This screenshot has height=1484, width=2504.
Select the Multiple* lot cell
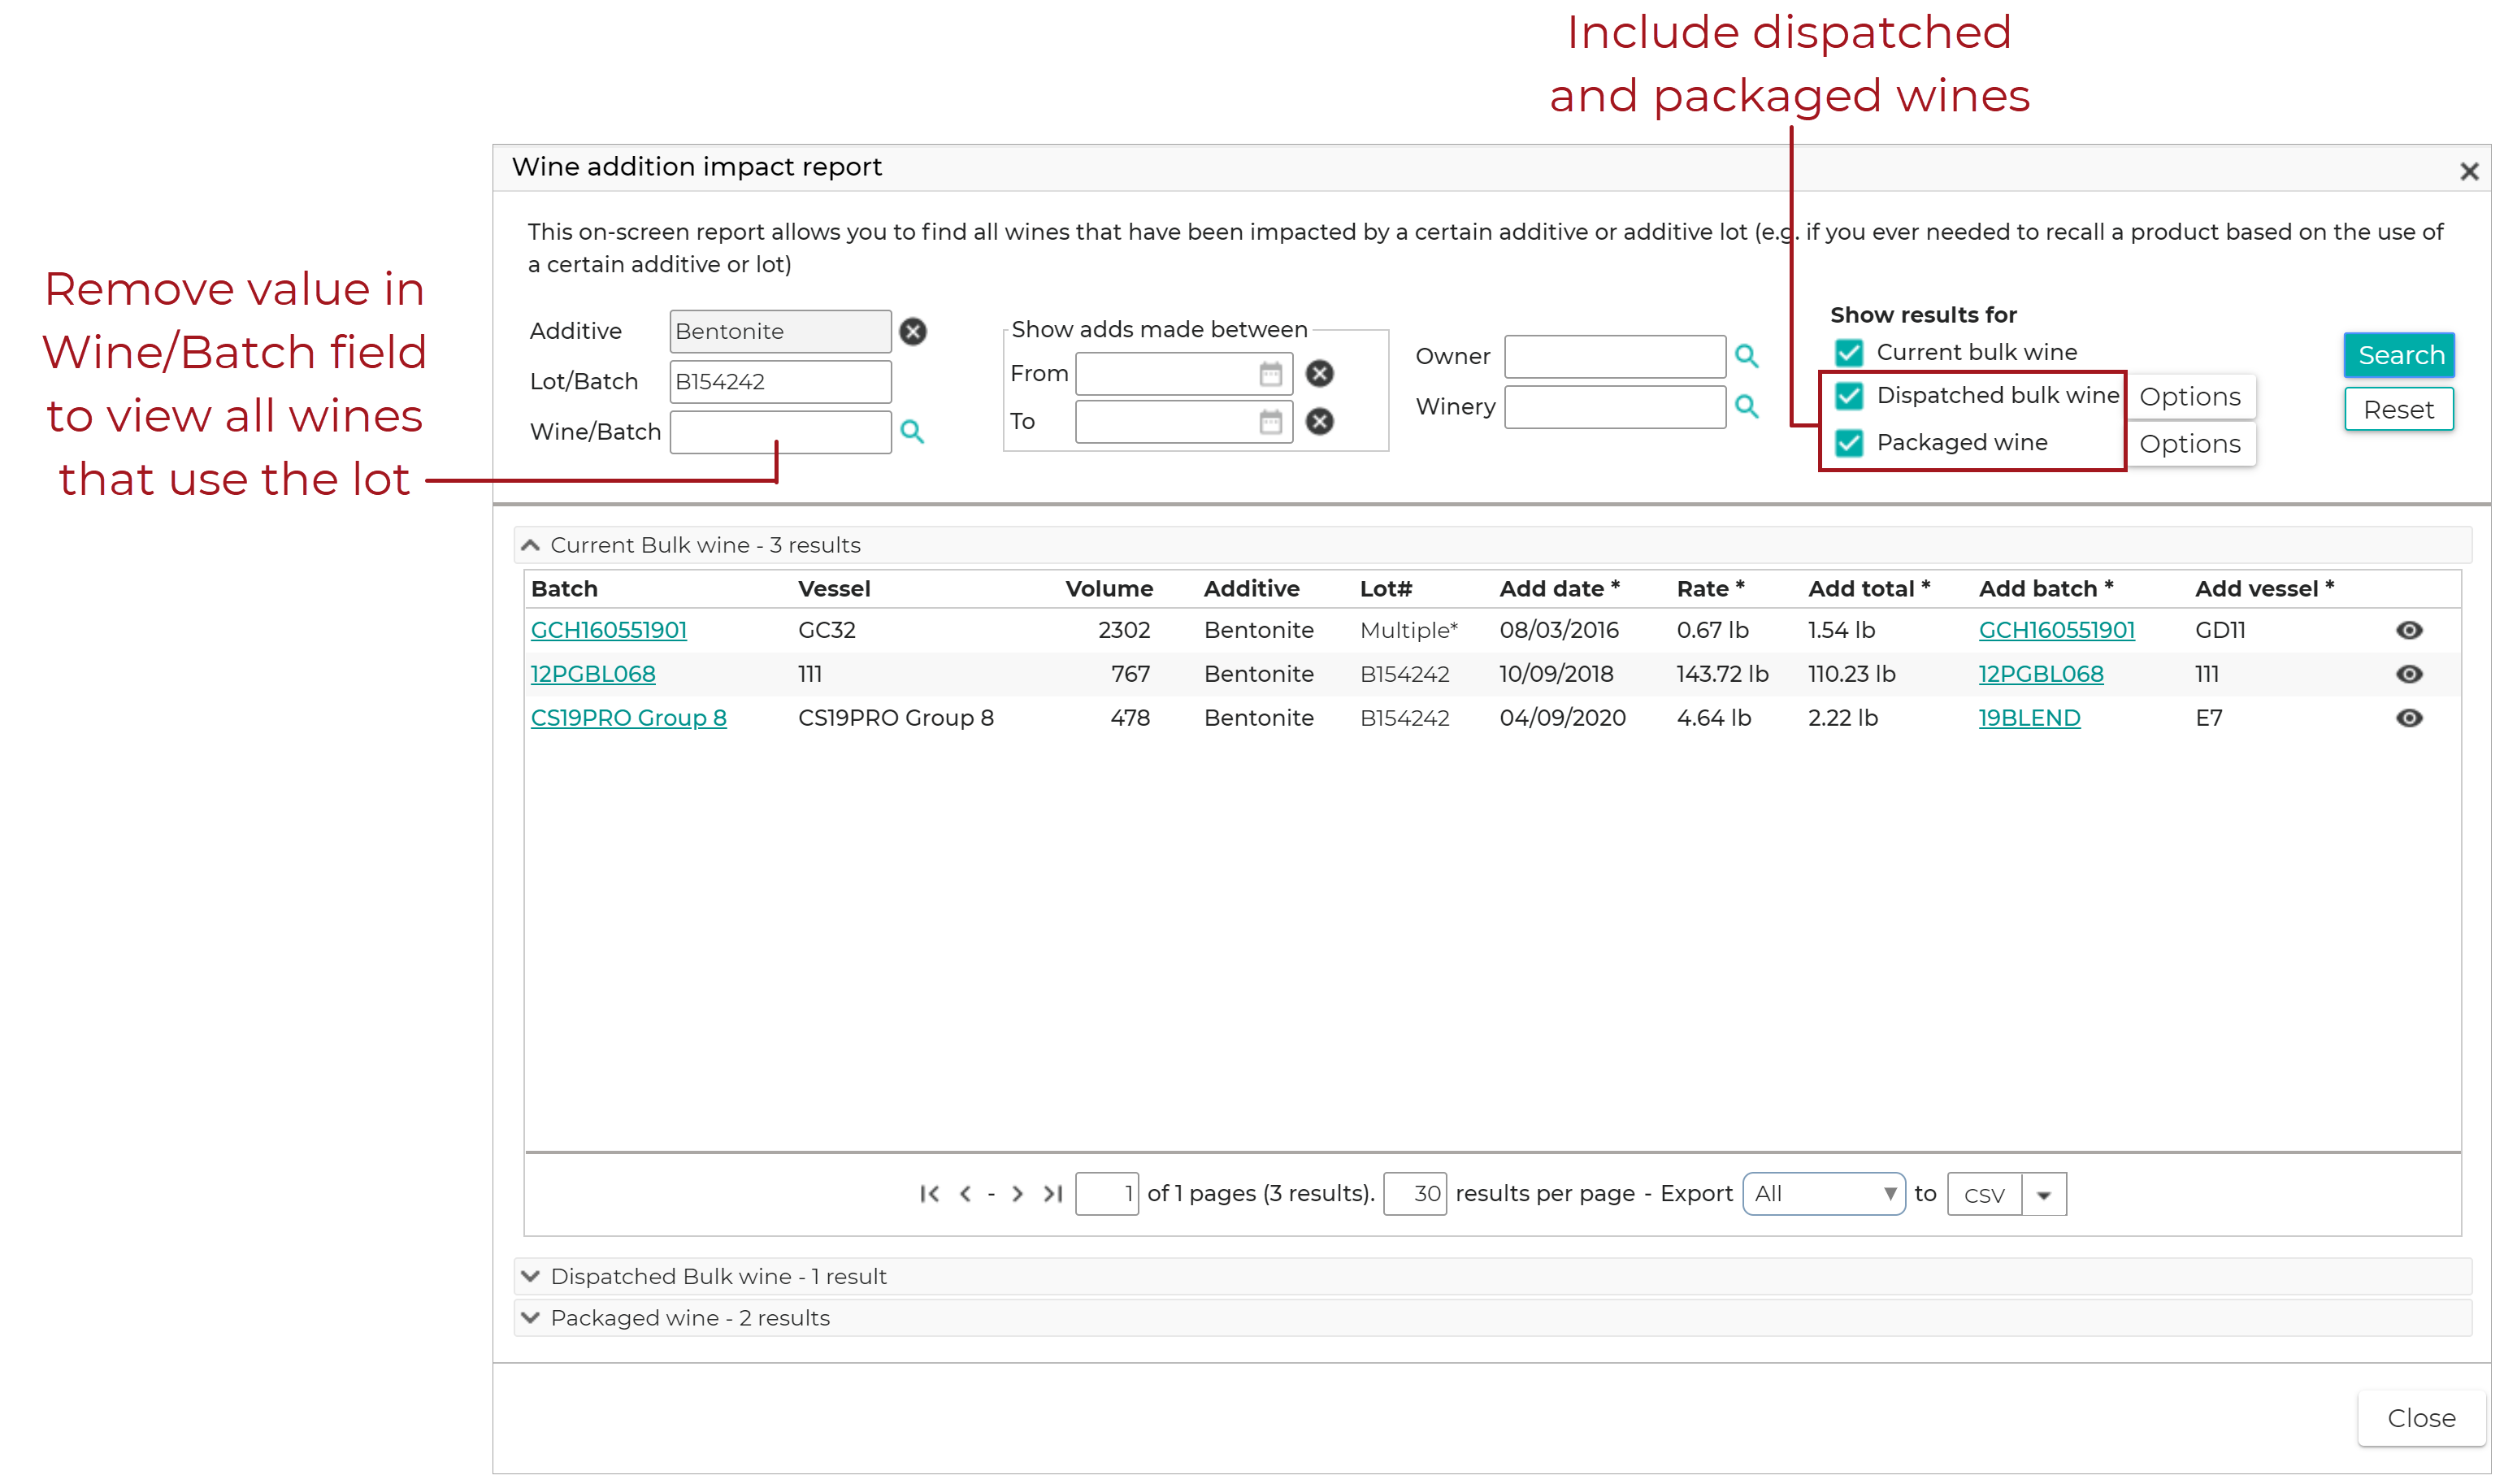pos(1409,630)
